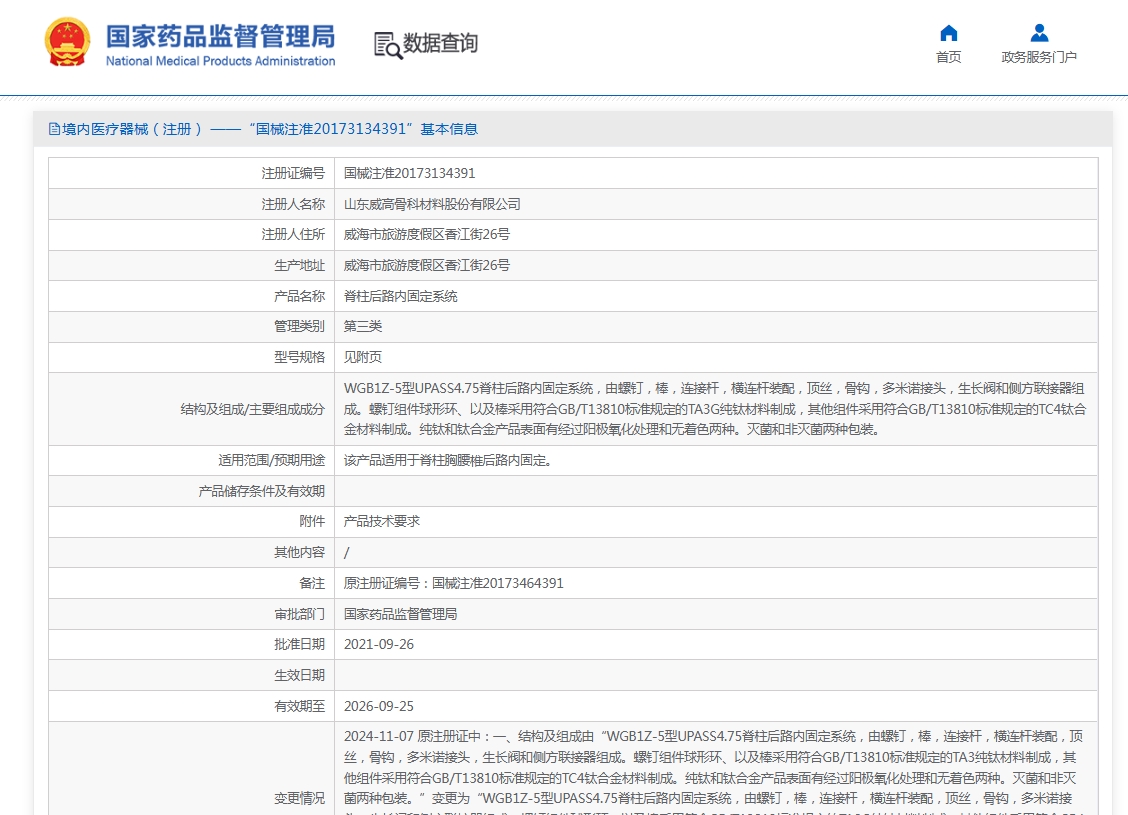Click the 管理类别 label
Image resolution: width=1128 pixels, height=815 pixels.
point(299,327)
